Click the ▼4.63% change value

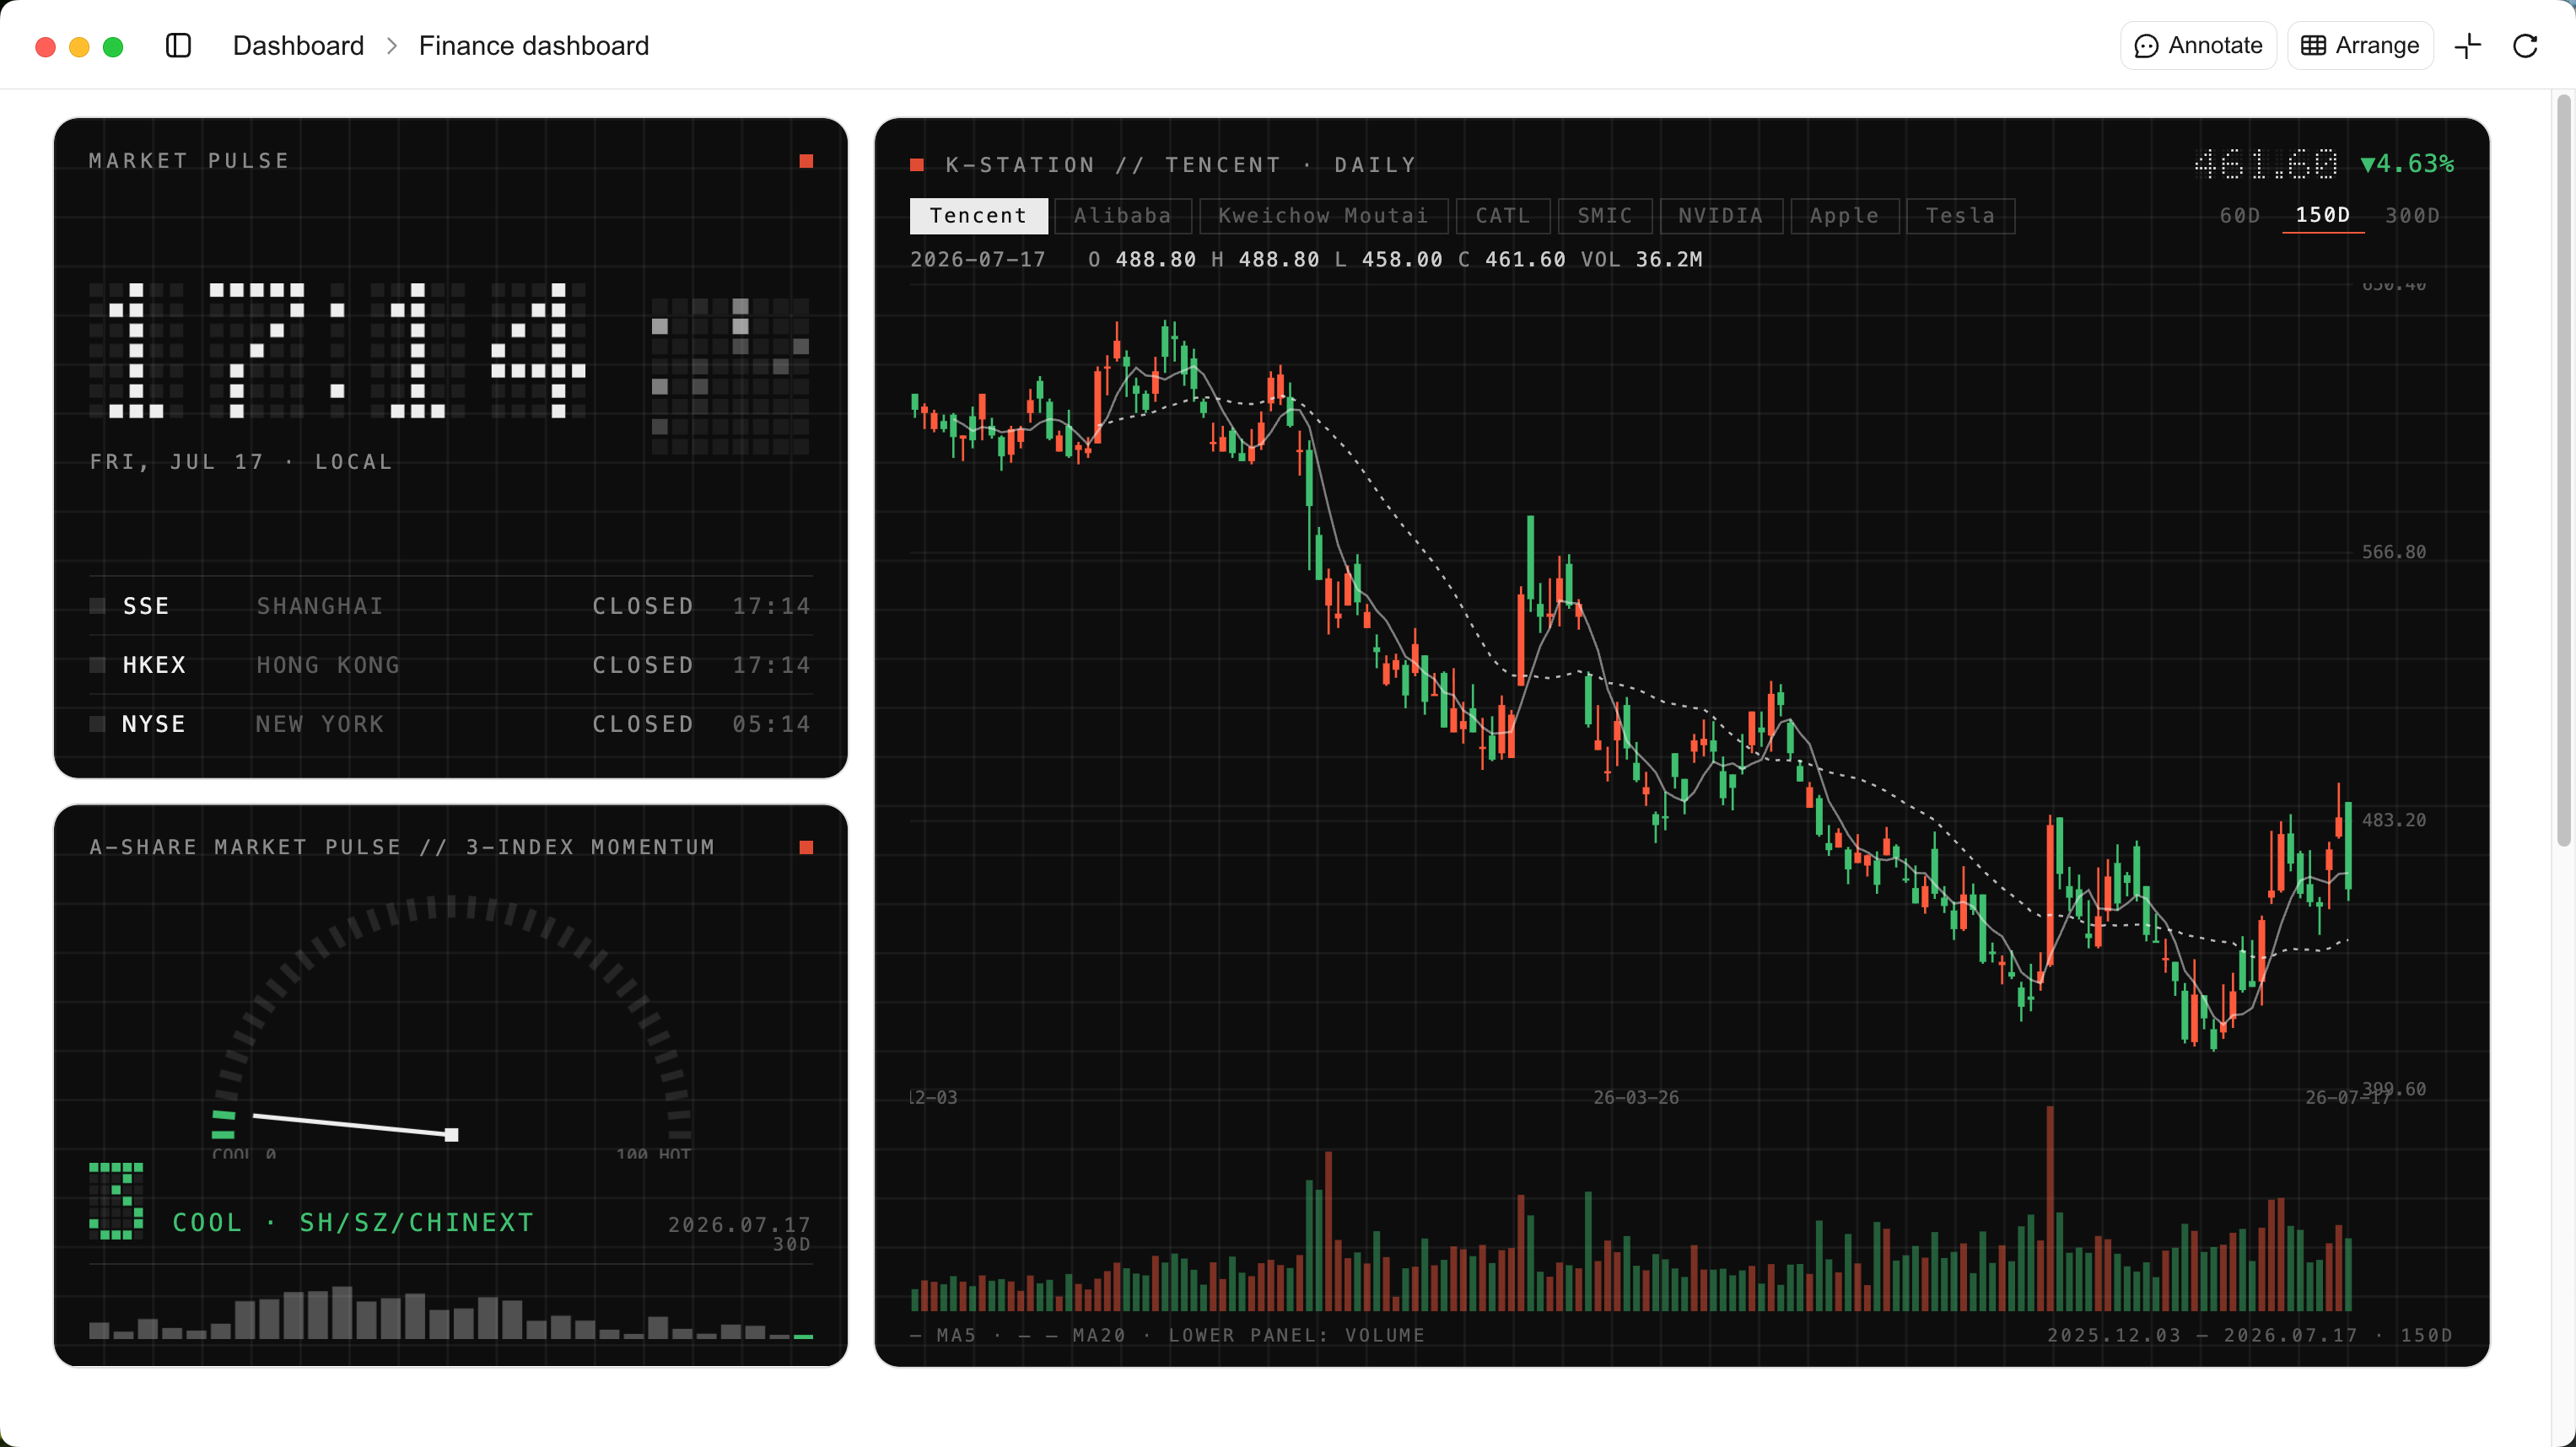click(x=2408, y=164)
